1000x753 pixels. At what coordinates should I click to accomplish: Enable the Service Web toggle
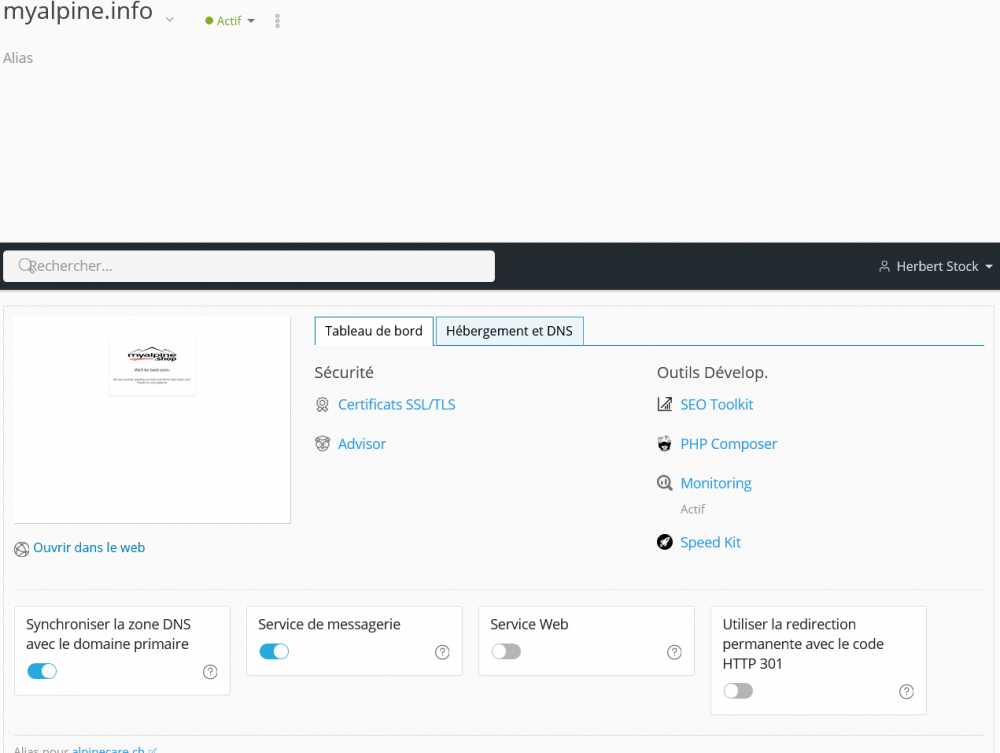(506, 651)
